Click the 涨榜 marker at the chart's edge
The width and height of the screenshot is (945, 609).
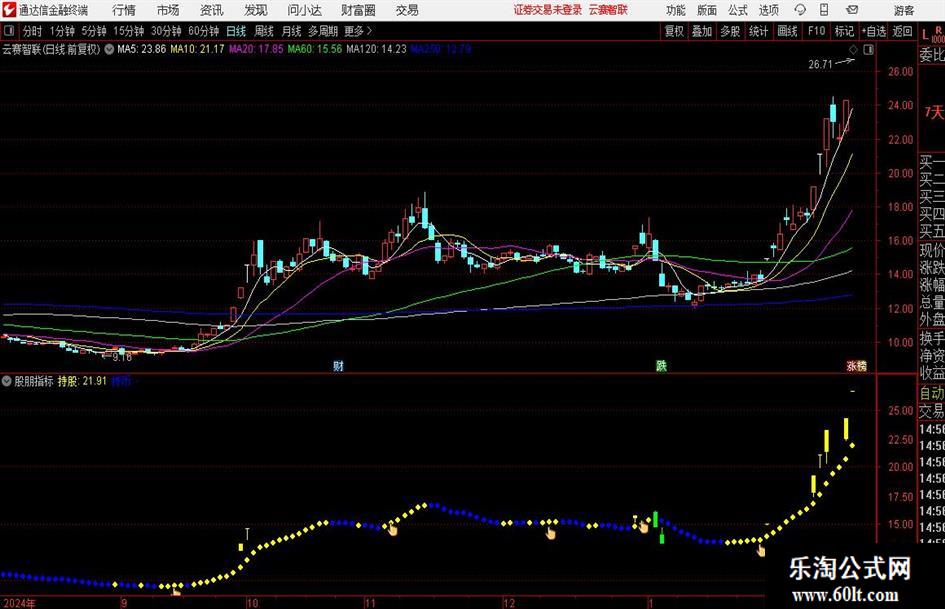pos(856,365)
